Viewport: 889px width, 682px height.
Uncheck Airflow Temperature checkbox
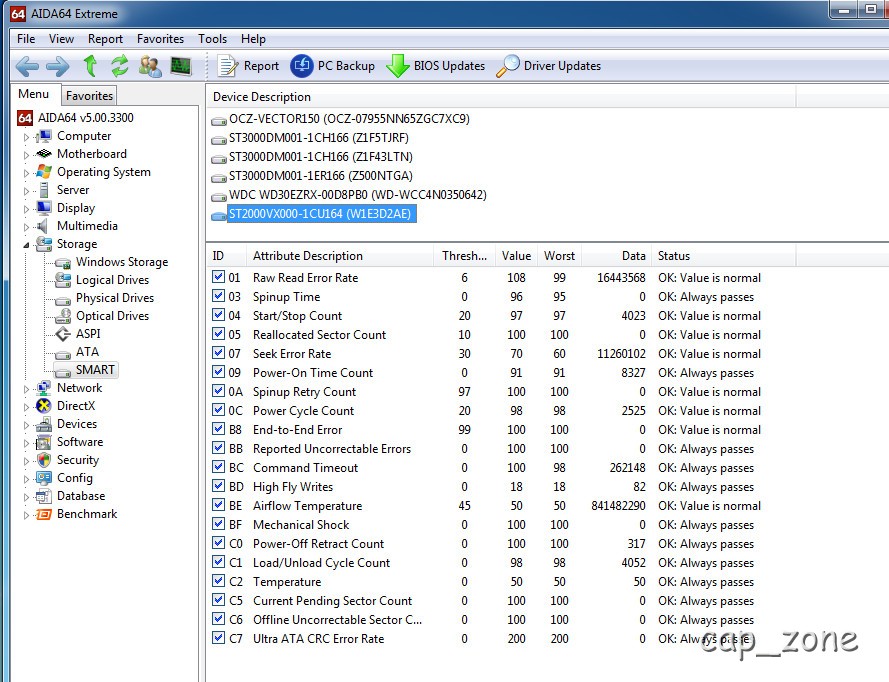coord(218,505)
